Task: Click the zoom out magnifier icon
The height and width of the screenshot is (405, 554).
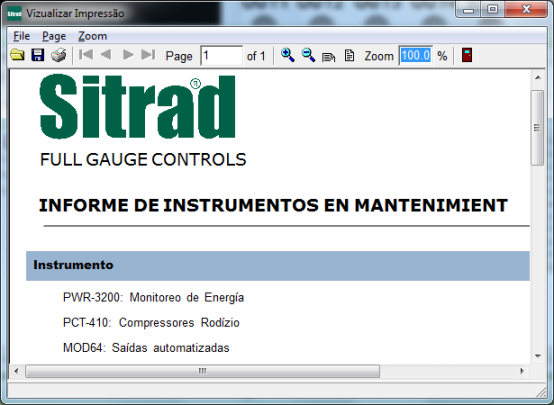Action: [x=308, y=55]
